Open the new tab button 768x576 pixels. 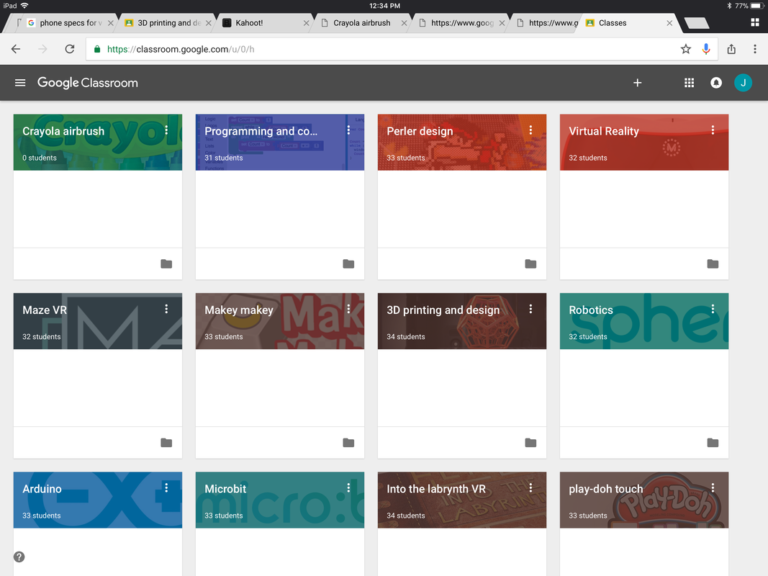[x=696, y=23]
